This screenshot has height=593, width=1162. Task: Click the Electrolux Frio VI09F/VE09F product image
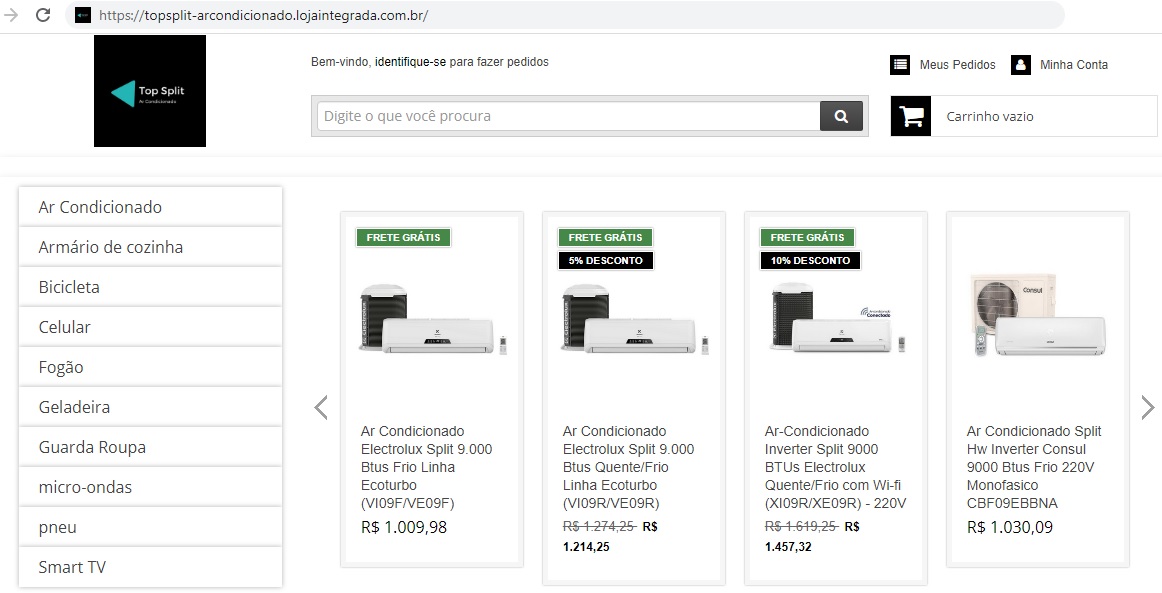coord(433,320)
